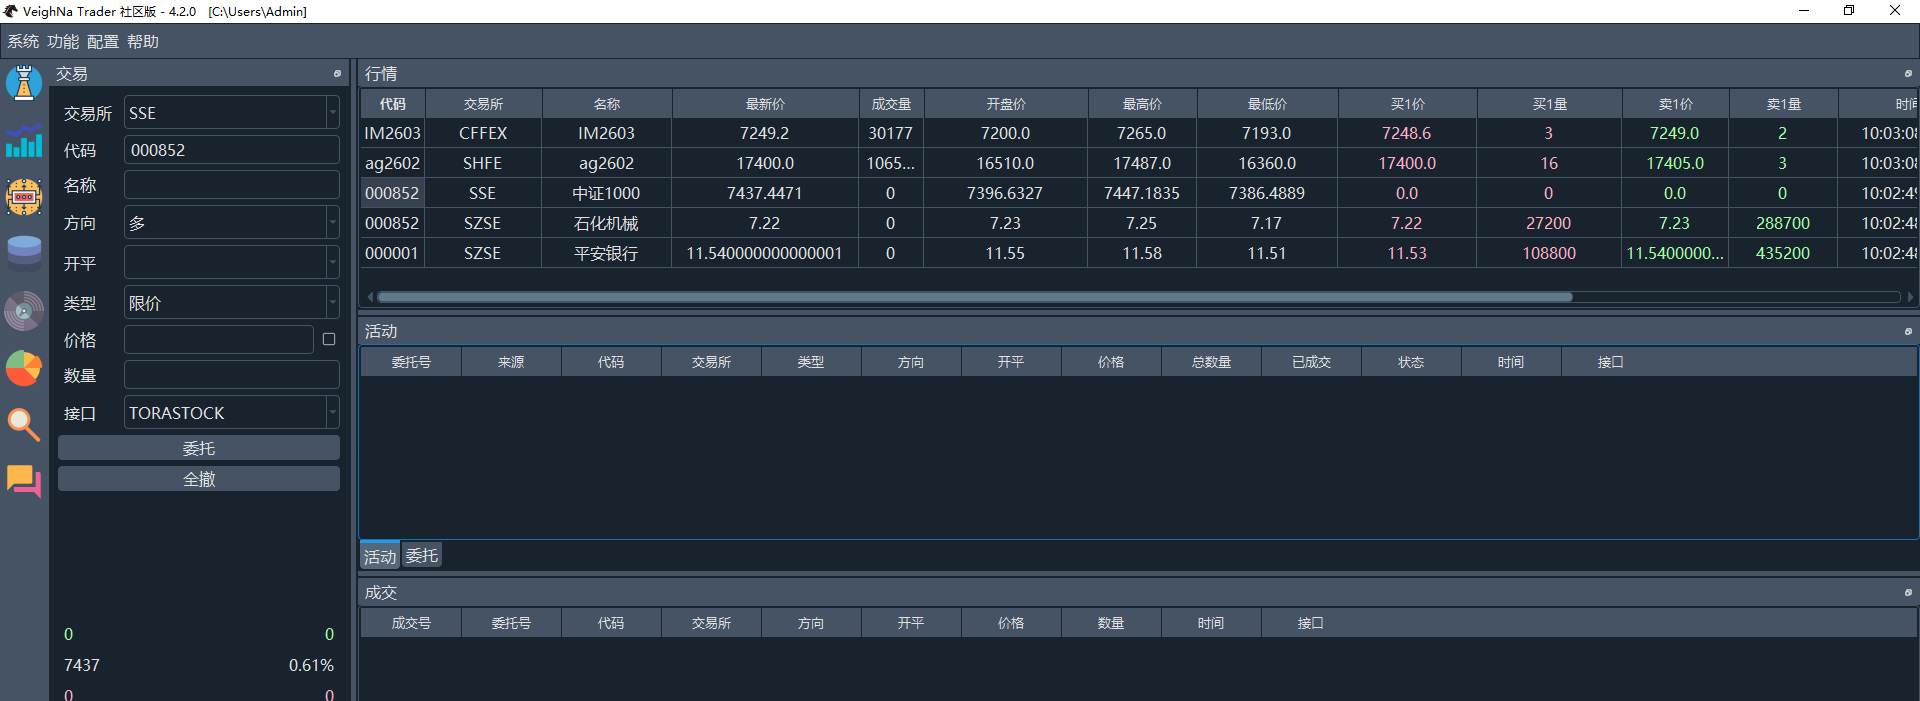Launch the database stack icon

pos(24,253)
